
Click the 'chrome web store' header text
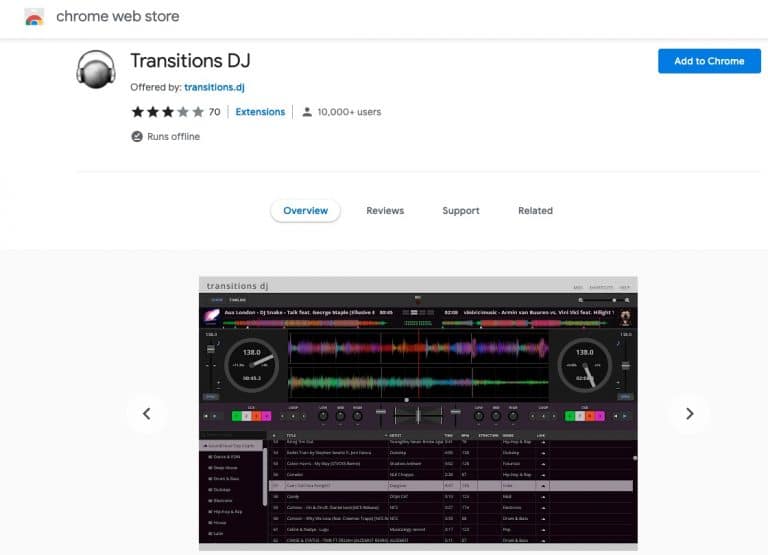tap(118, 17)
